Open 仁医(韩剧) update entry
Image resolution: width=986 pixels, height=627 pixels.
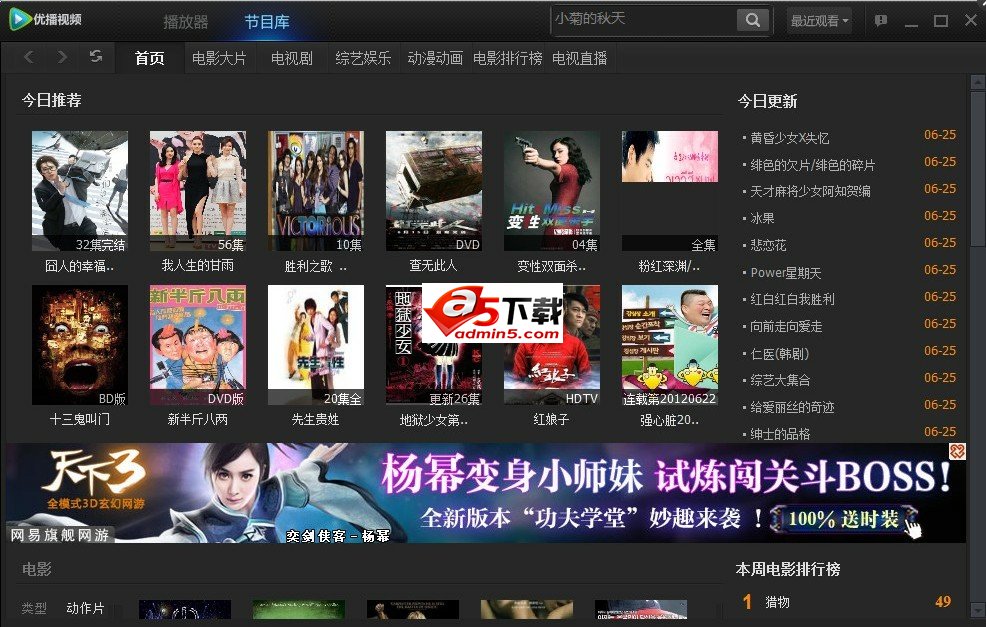pos(780,353)
